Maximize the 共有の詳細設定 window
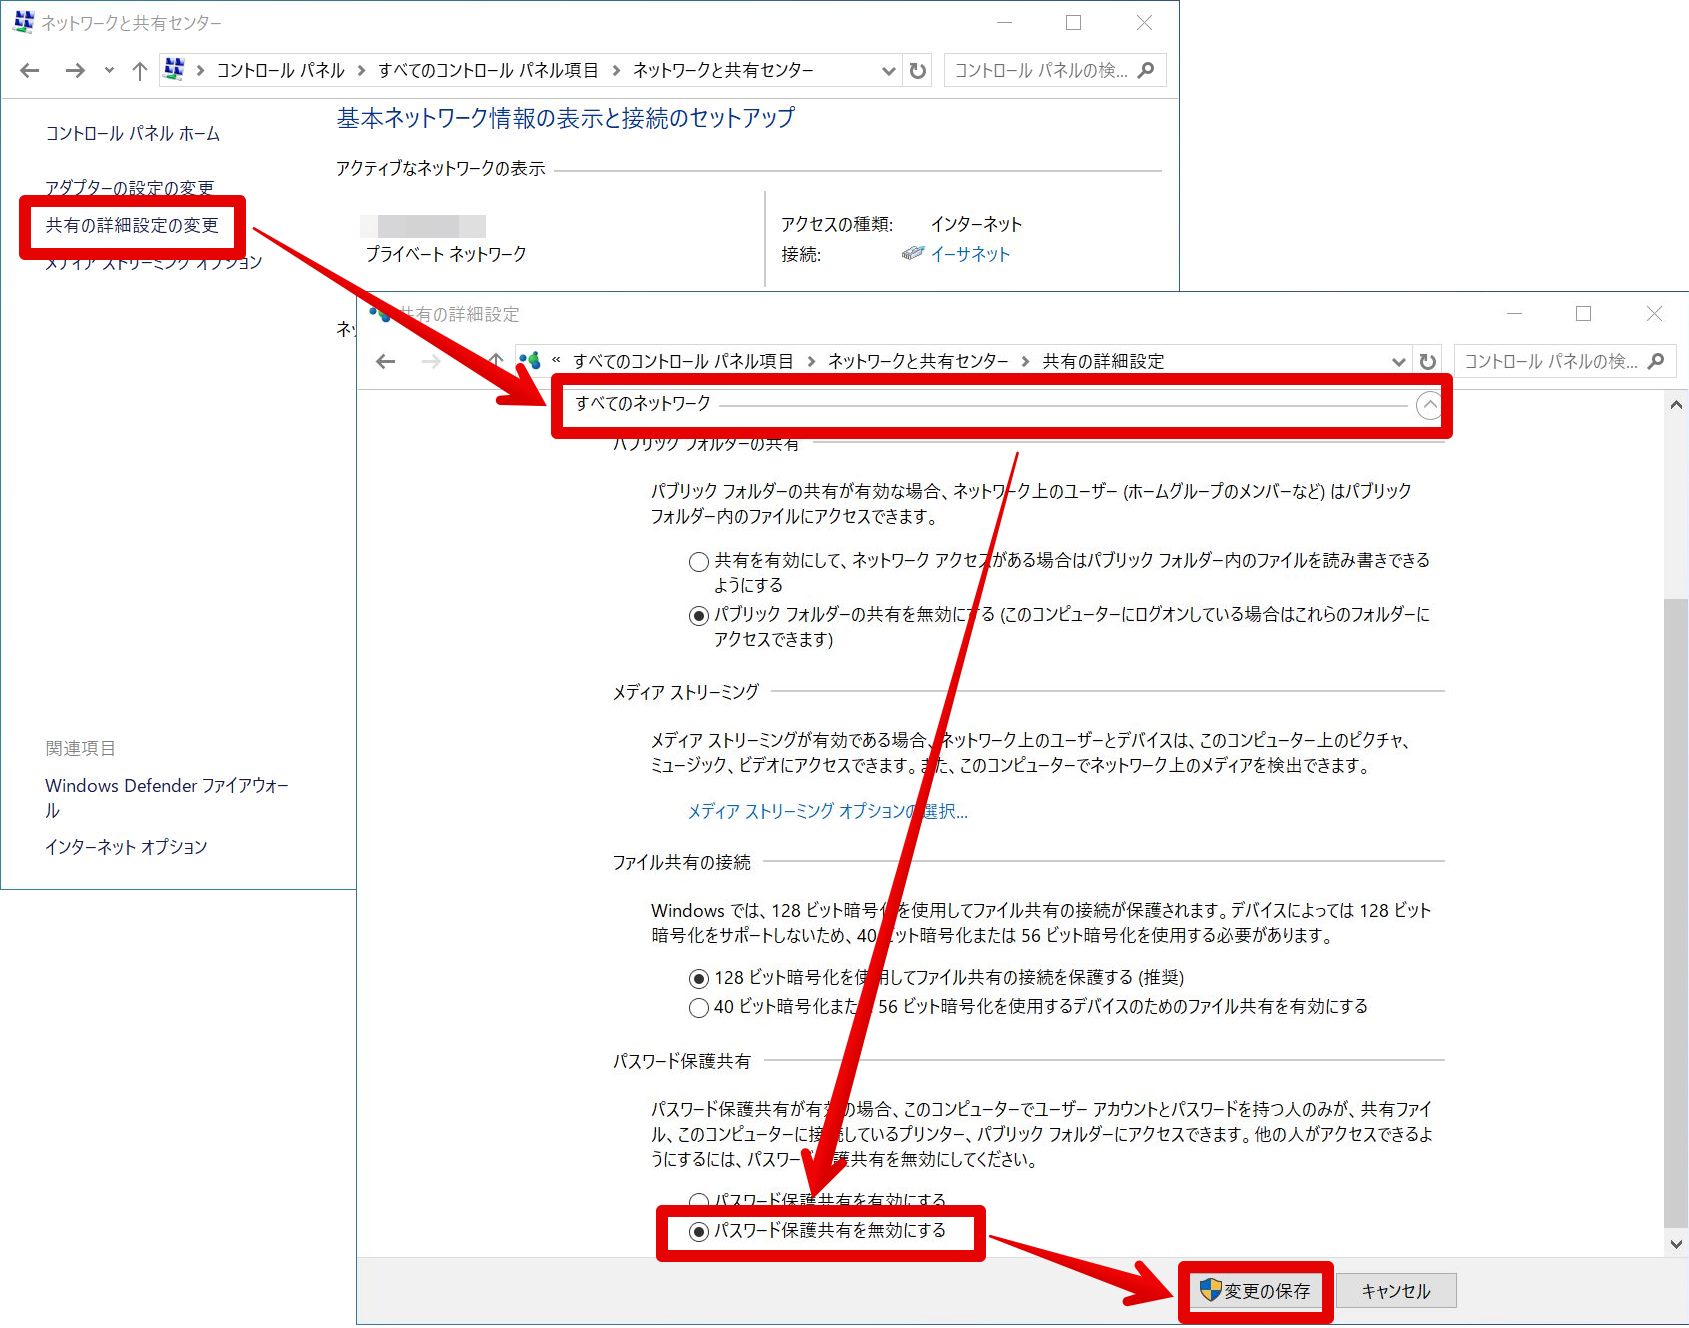Viewport: 1689px width, 1328px height. point(1583,314)
